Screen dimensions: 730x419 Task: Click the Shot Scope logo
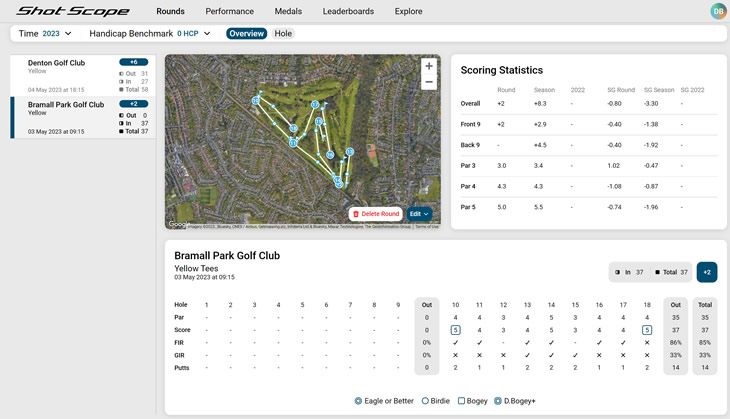(x=73, y=11)
